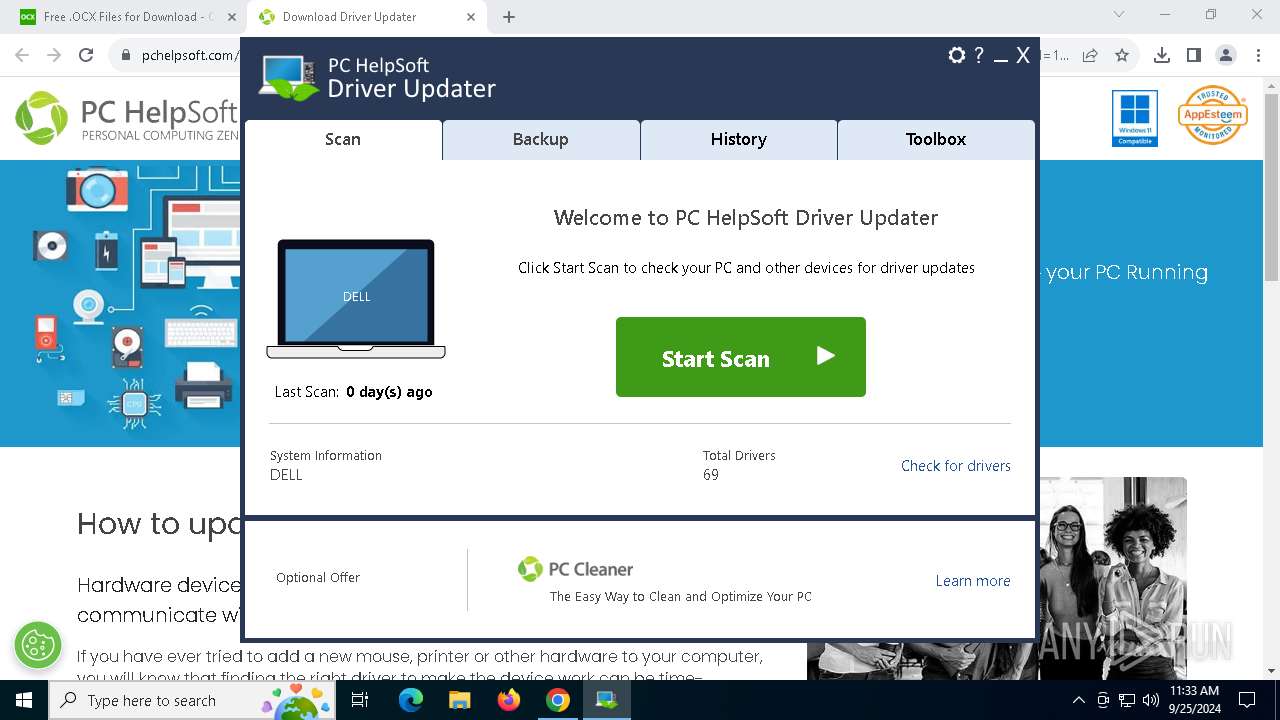Open Task View on the taskbar
The image size is (1280, 720).
coord(360,700)
